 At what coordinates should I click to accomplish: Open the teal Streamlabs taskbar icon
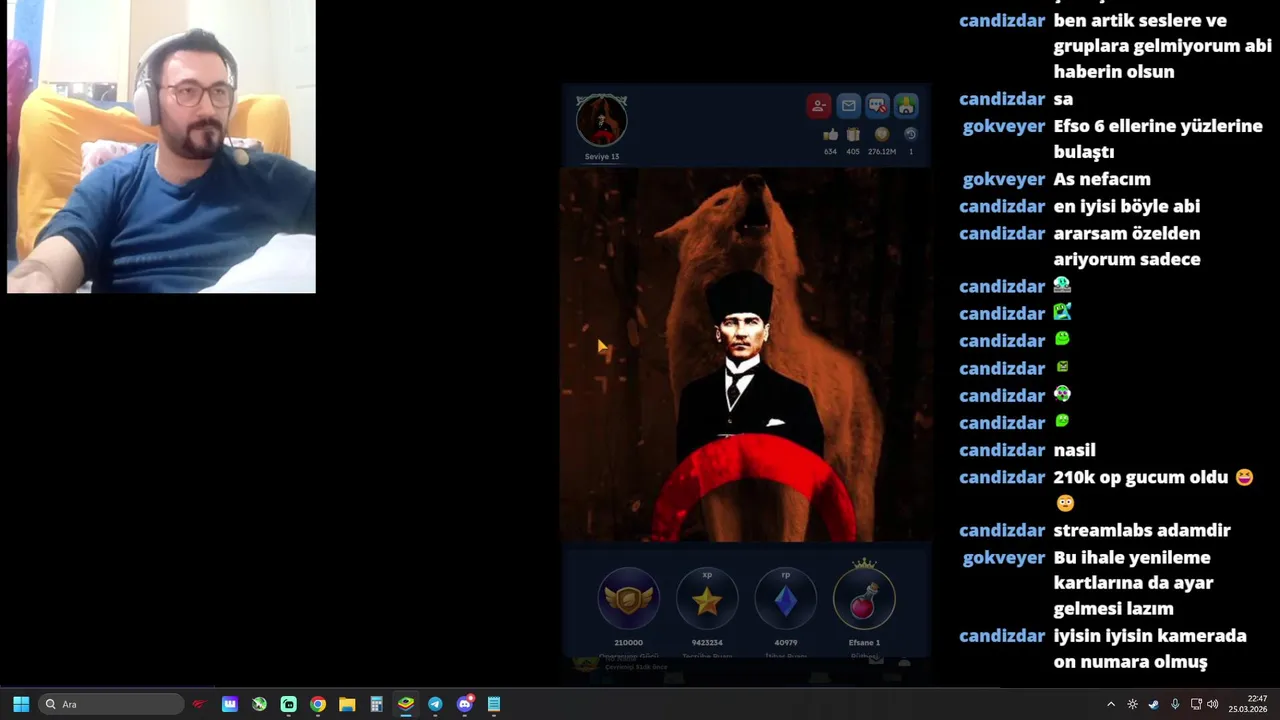point(288,704)
